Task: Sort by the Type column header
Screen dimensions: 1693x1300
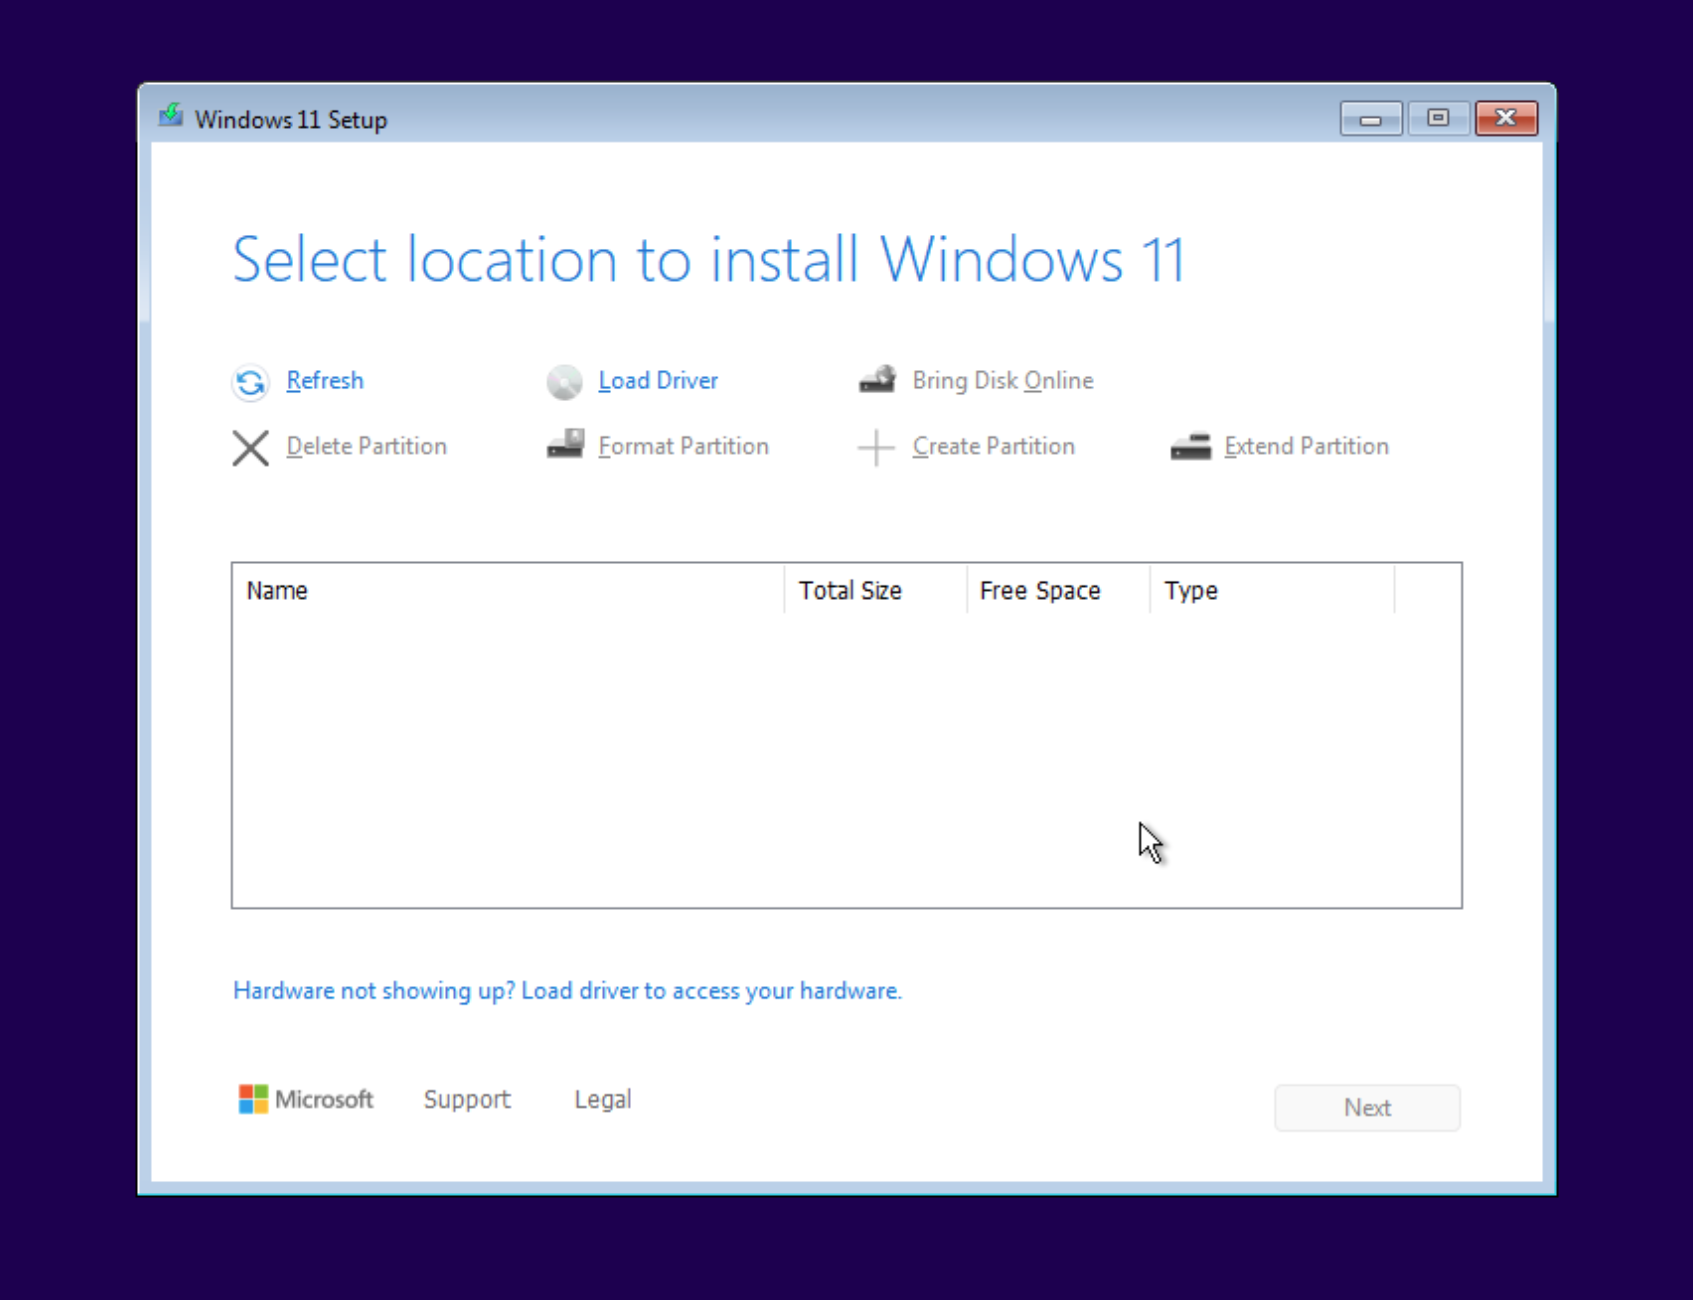Action: [x=1272, y=590]
